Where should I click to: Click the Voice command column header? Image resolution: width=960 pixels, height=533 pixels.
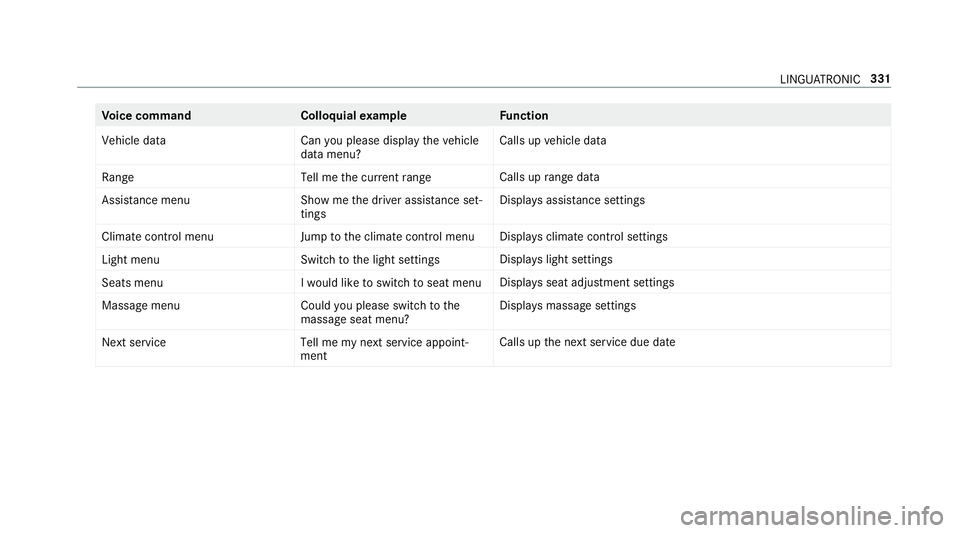(146, 116)
